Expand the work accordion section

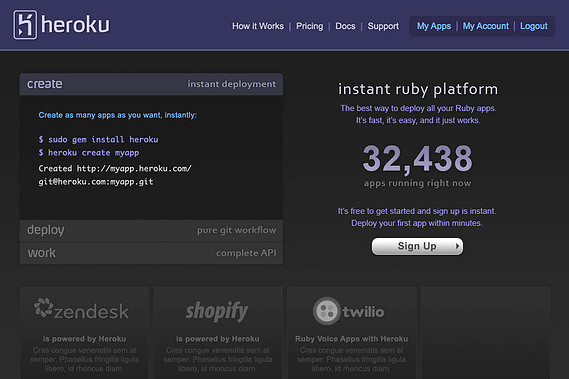151,253
